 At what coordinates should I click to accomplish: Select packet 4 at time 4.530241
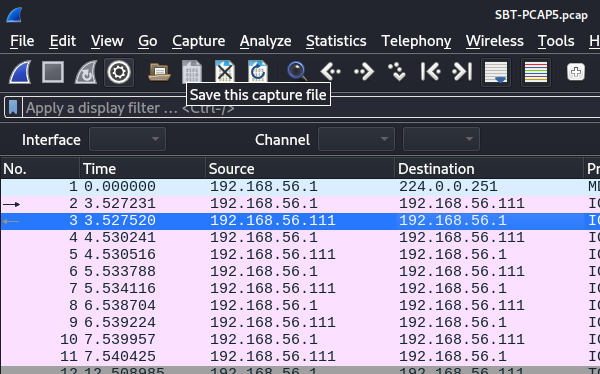click(x=300, y=237)
